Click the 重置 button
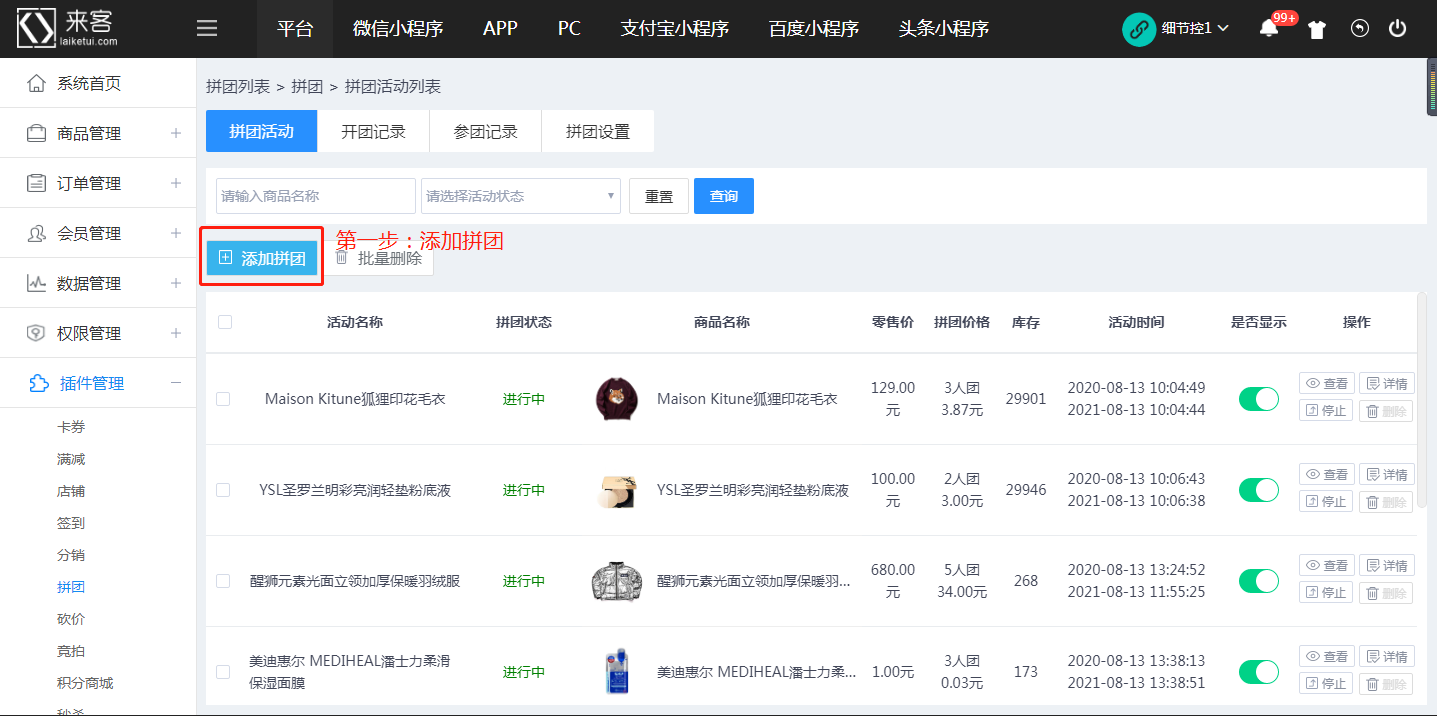The image size is (1437, 716). pyautogui.click(x=659, y=196)
